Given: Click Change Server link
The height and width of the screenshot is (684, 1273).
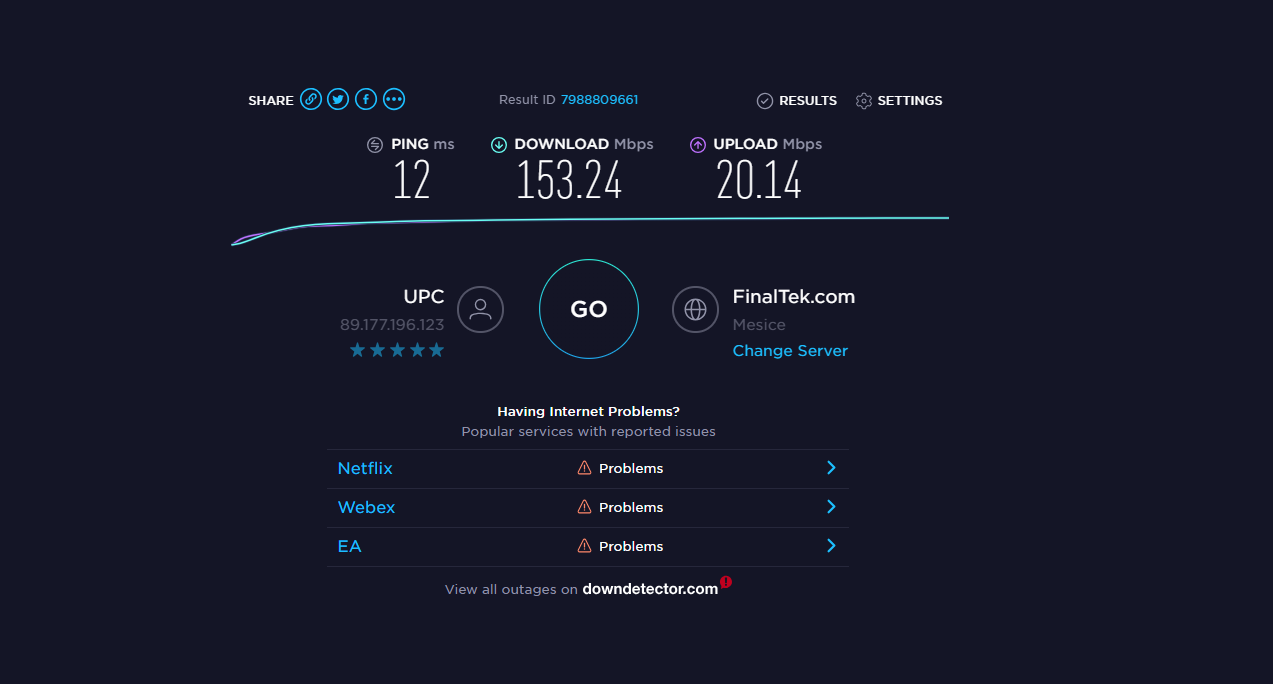Looking at the screenshot, I should pyautogui.click(x=790, y=351).
